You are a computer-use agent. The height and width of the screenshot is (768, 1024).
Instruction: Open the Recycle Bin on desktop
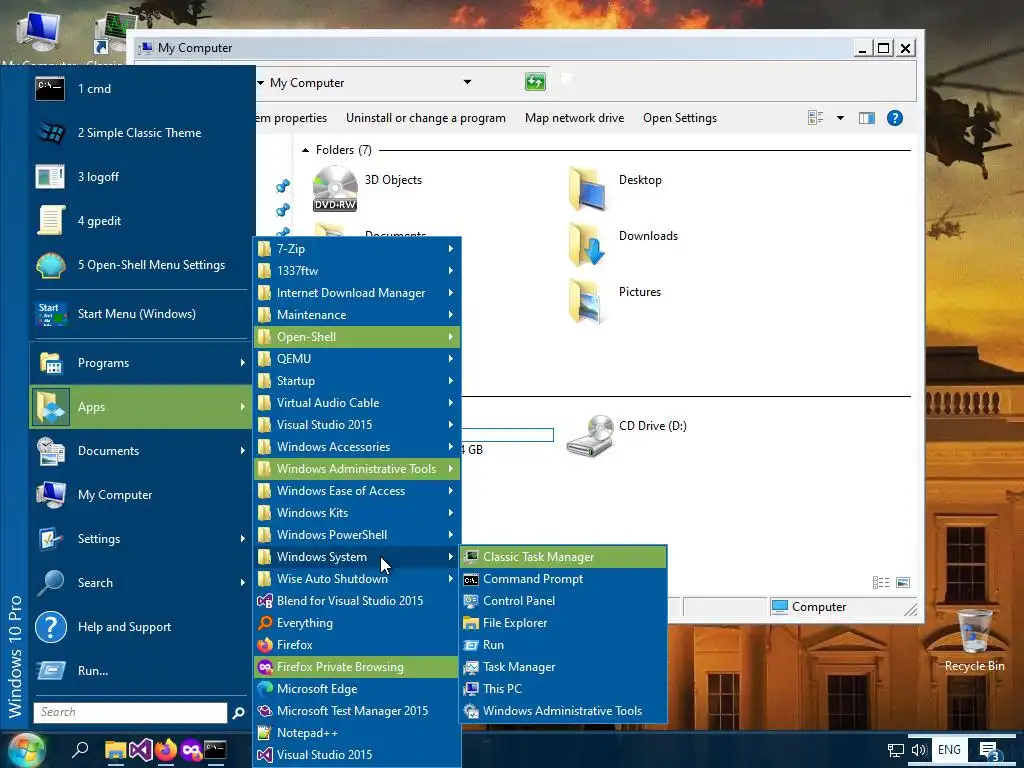(x=974, y=641)
